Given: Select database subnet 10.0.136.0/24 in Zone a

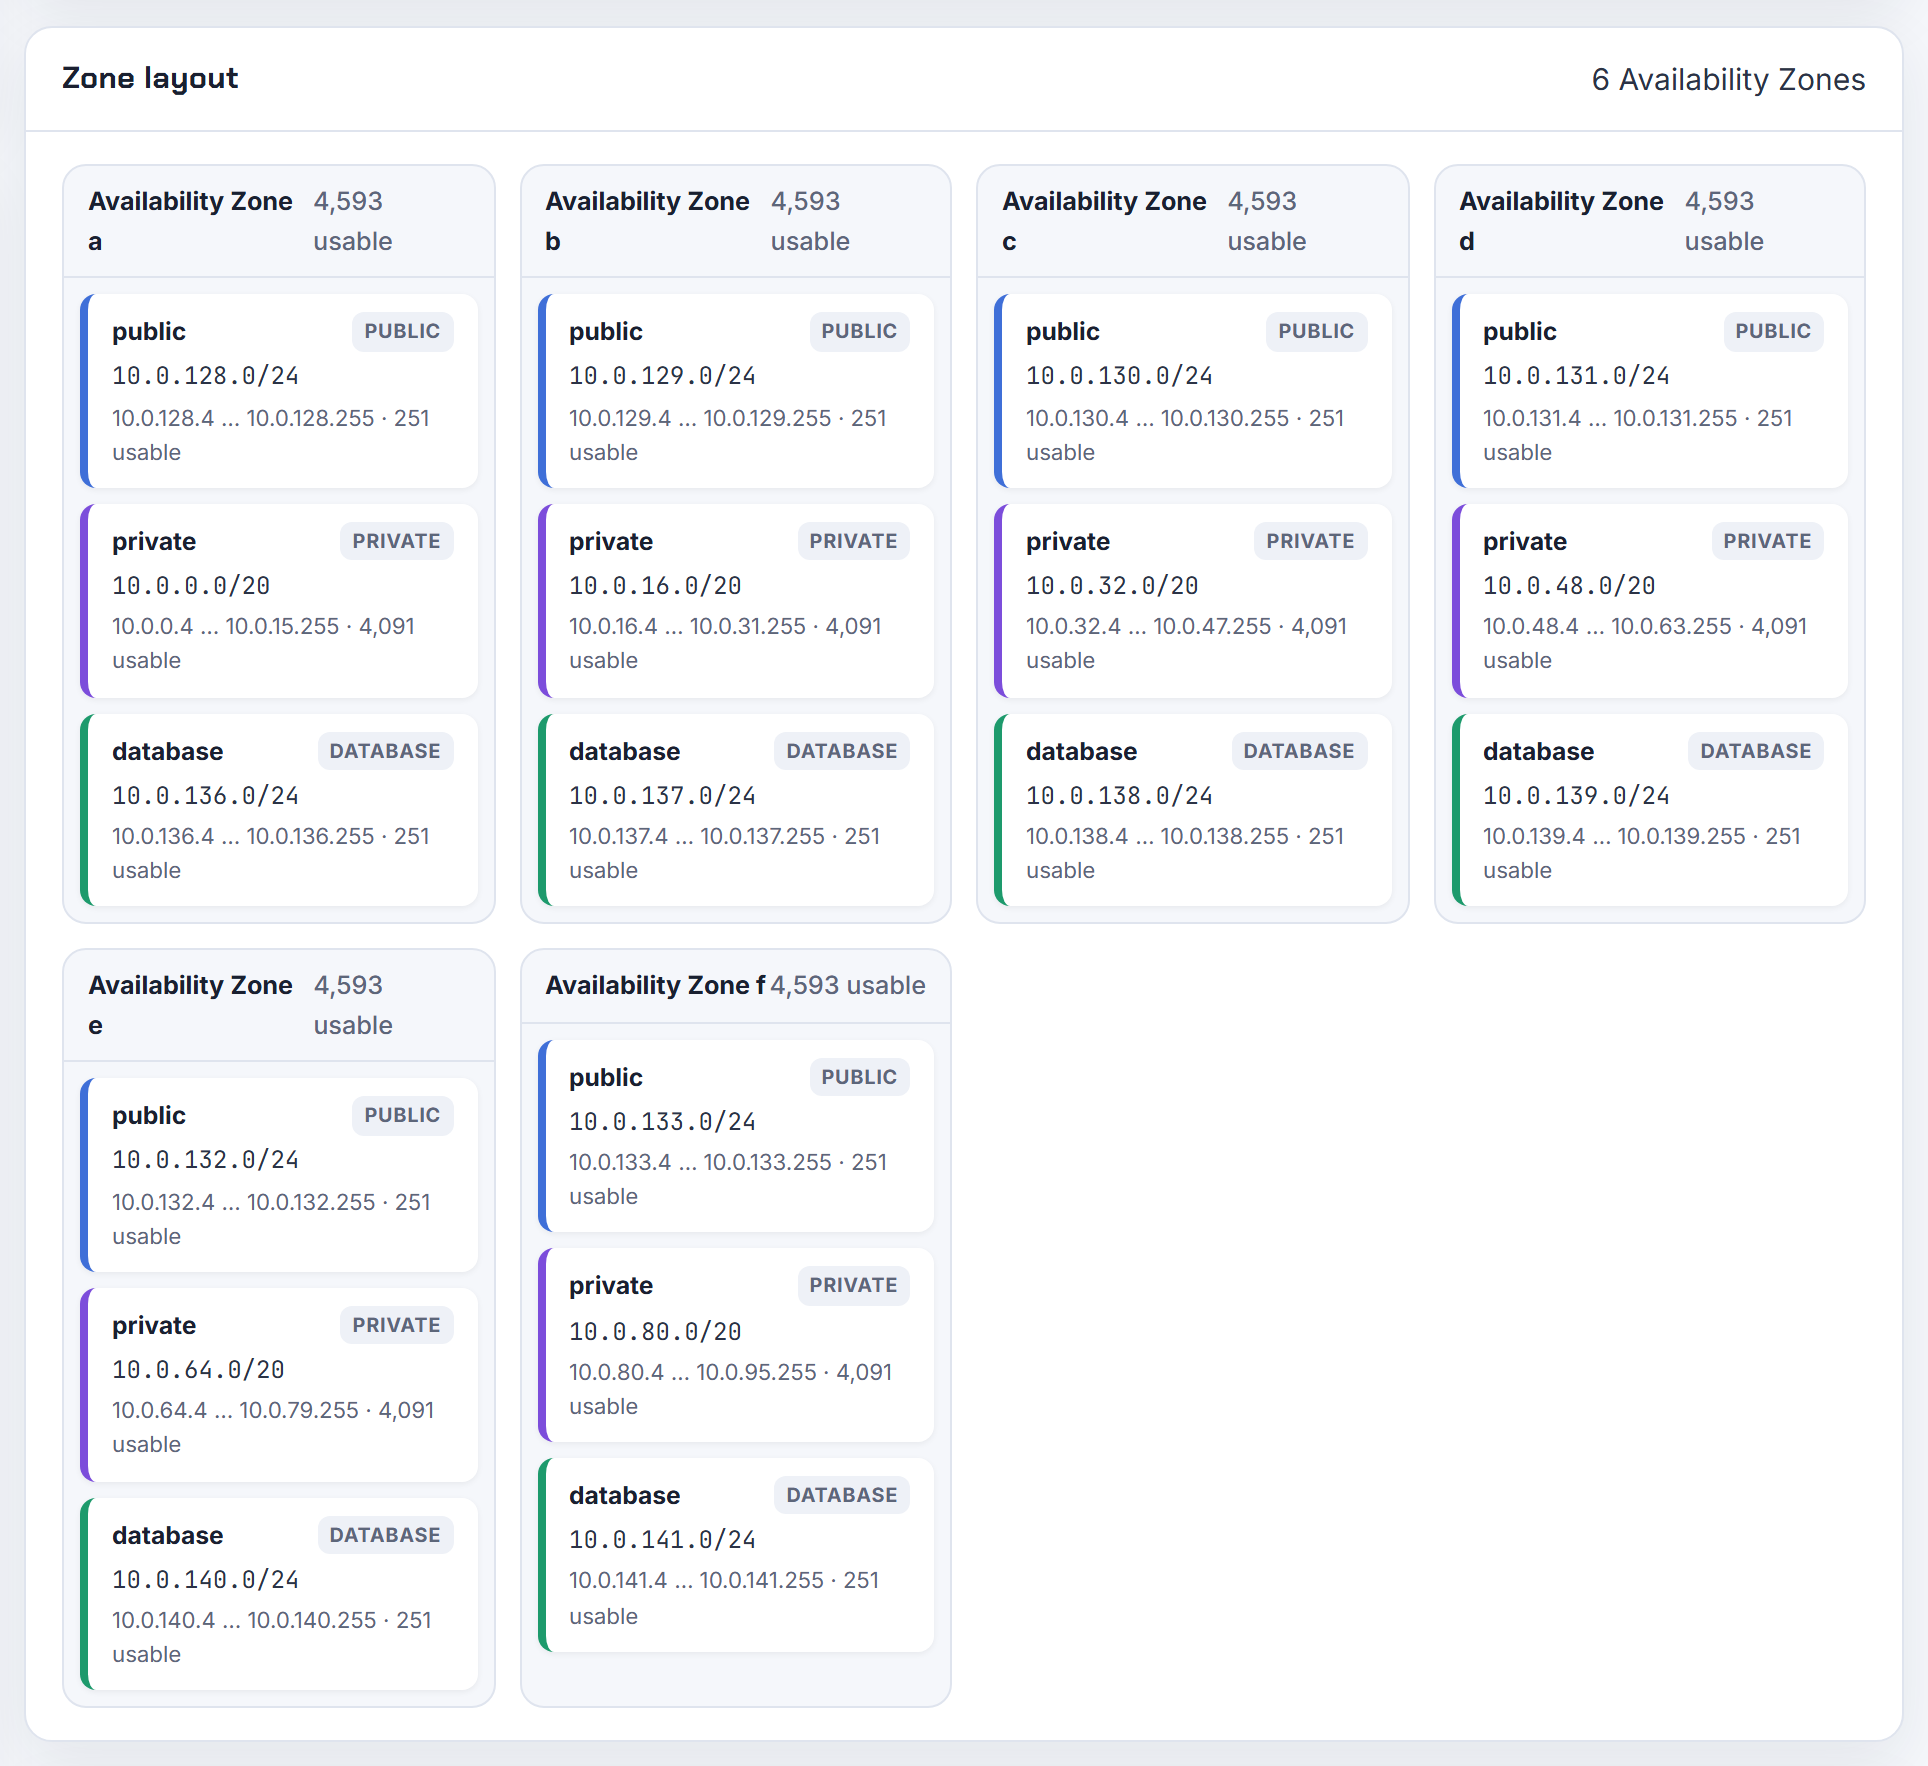Looking at the screenshot, I should (279, 810).
